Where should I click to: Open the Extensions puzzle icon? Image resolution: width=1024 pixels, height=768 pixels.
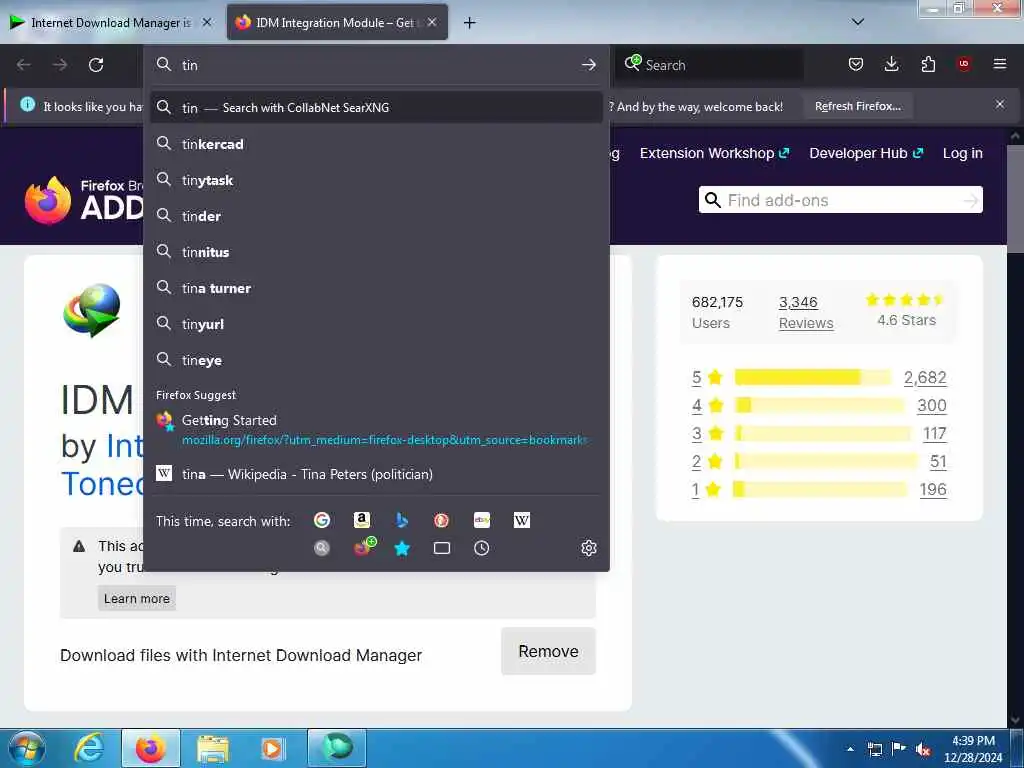click(928, 64)
